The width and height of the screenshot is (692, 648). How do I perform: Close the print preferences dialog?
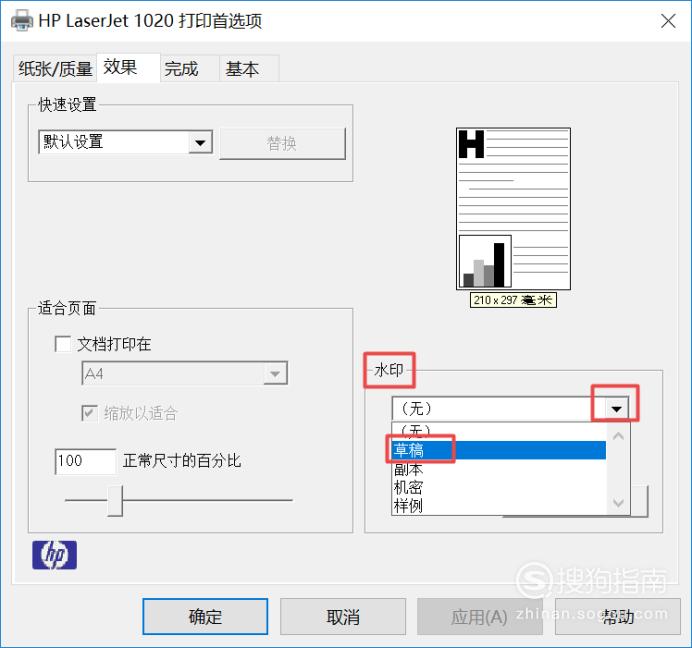coord(668,21)
